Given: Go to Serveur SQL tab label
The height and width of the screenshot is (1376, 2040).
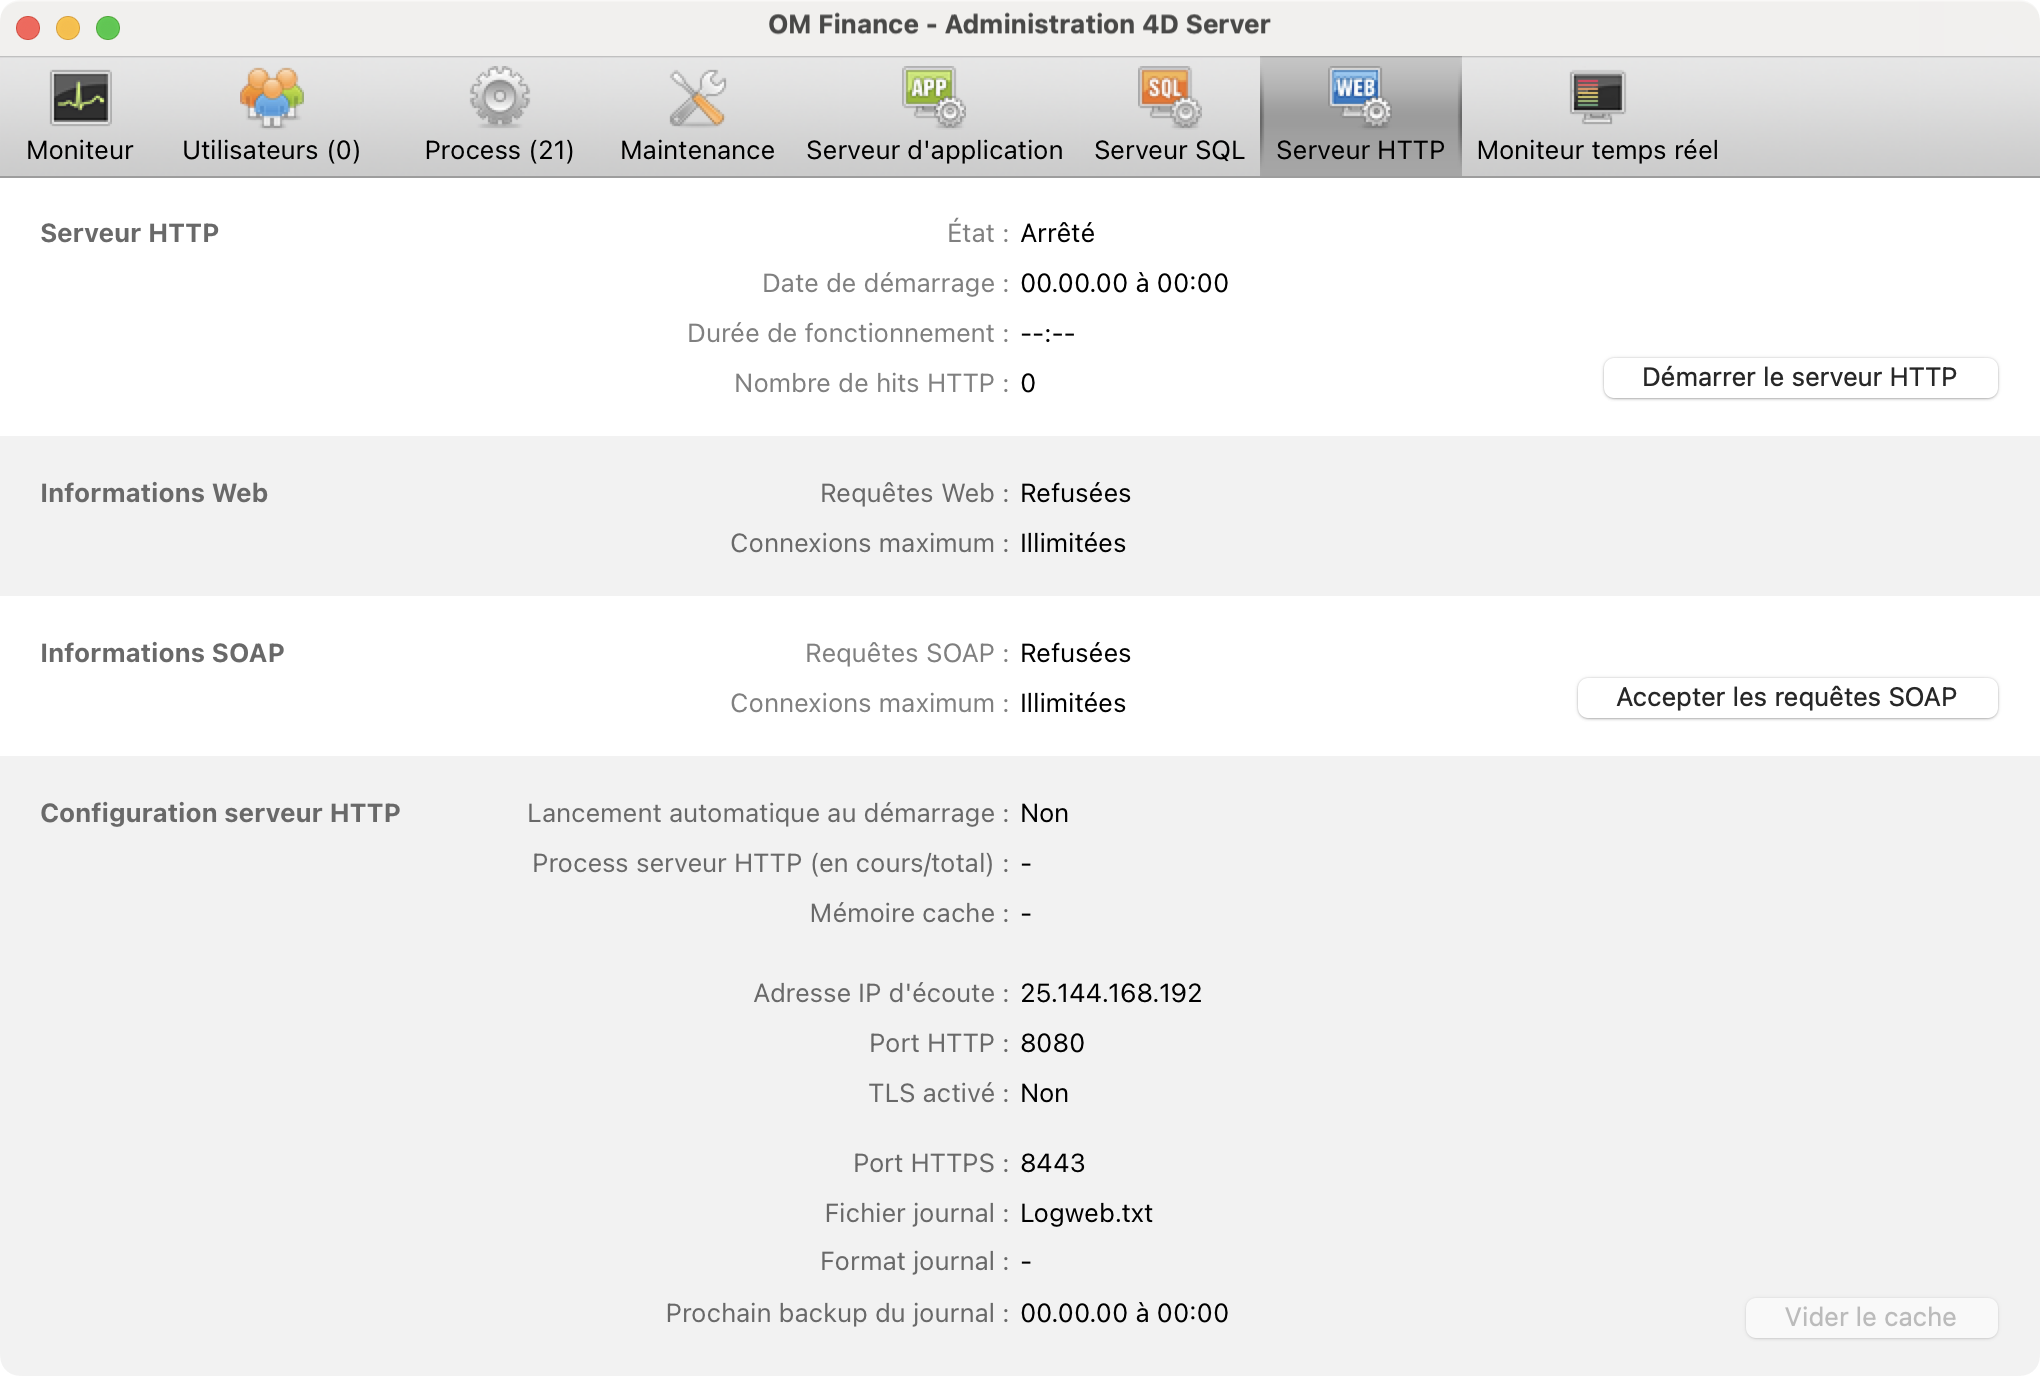Looking at the screenshot, I should click(1169, 150).
